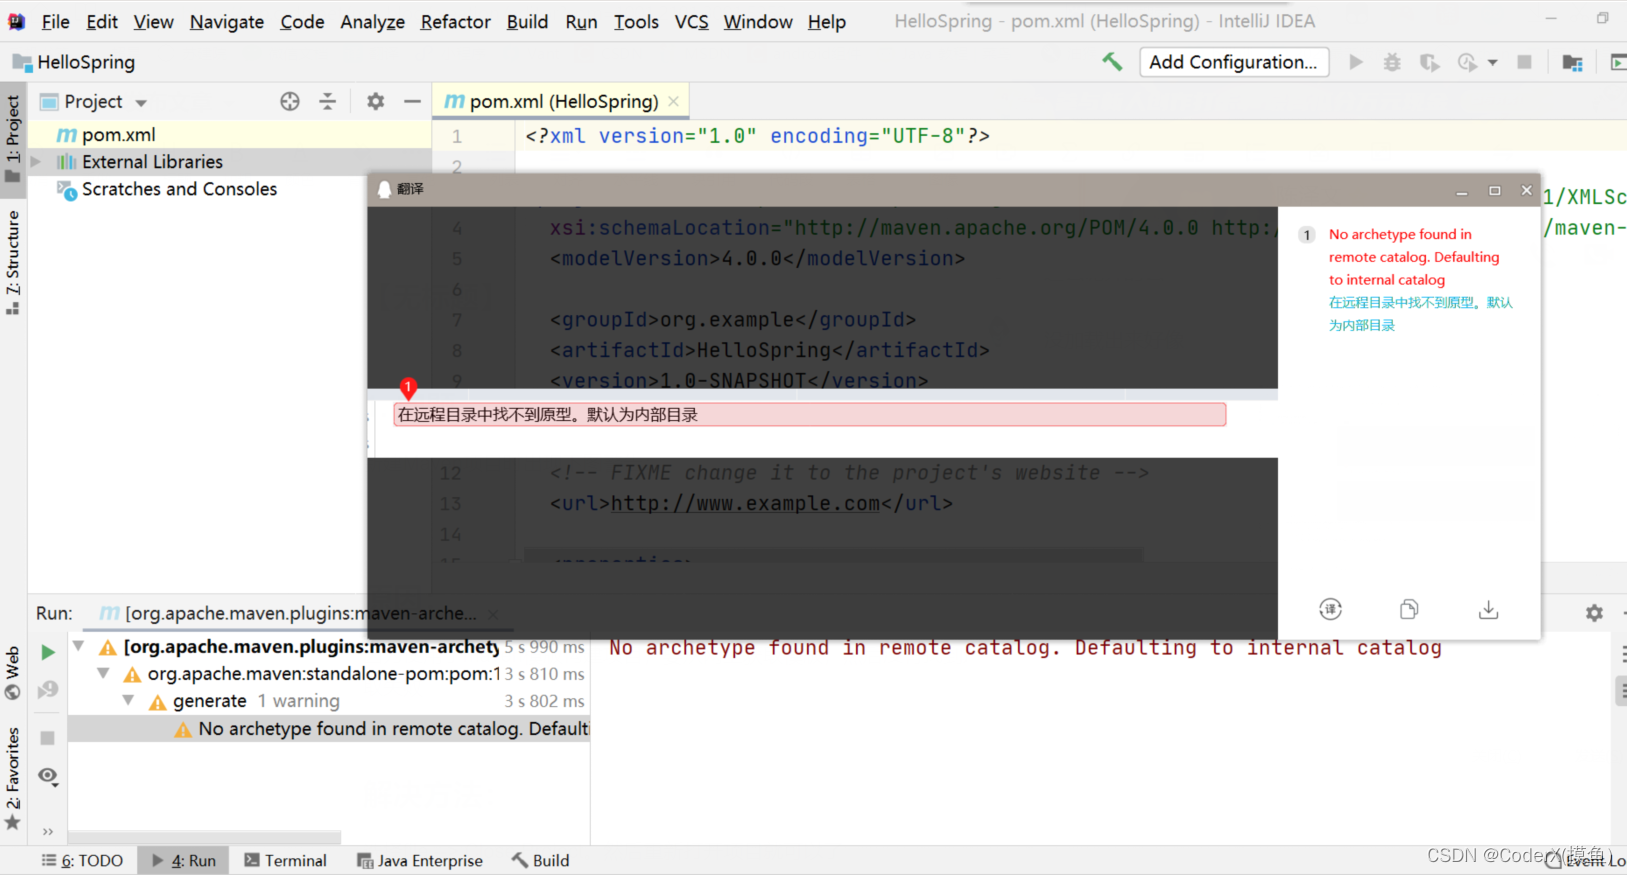The image size is (1627, 875).
Task: Click the download icon in translation popup
Action: (1488, 609)
